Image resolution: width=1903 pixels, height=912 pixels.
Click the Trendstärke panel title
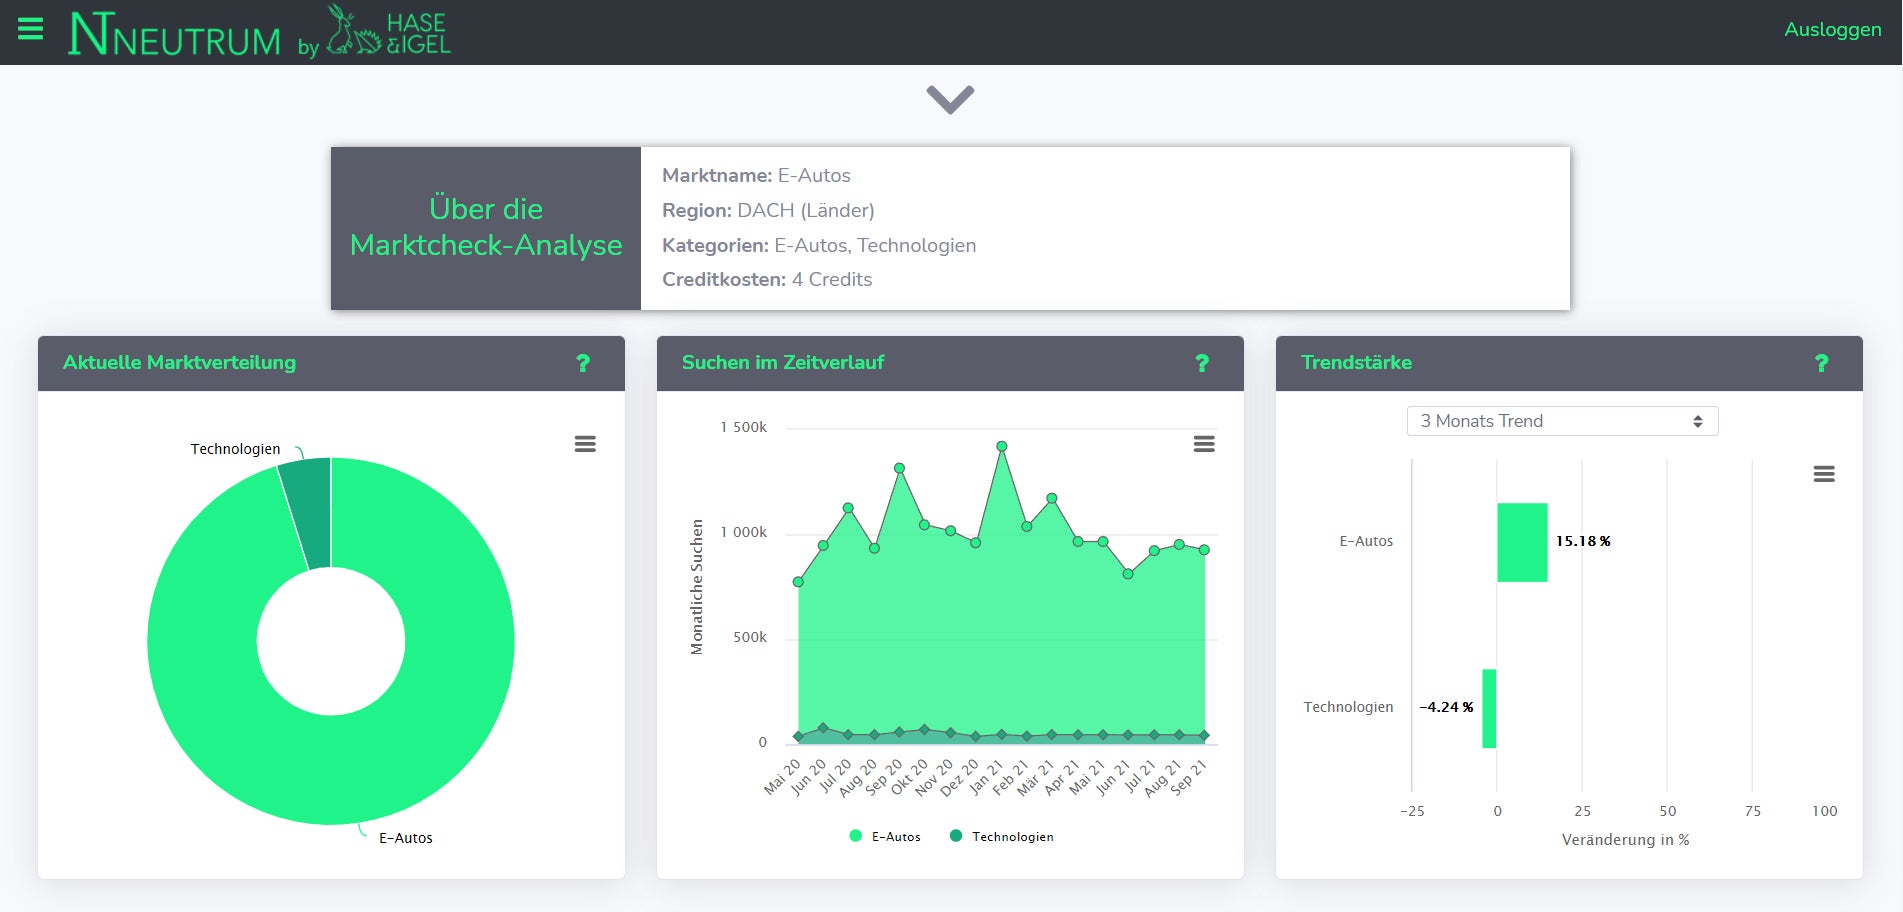1356,362
